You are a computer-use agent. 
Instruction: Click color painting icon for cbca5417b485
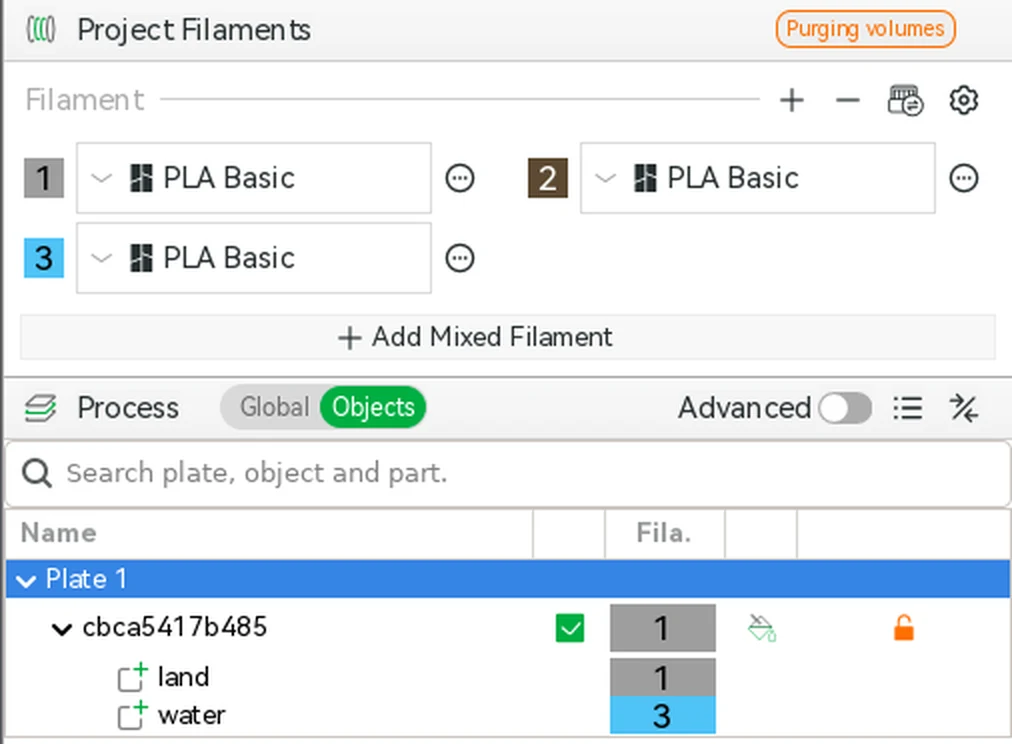click(x=762, y=628)
